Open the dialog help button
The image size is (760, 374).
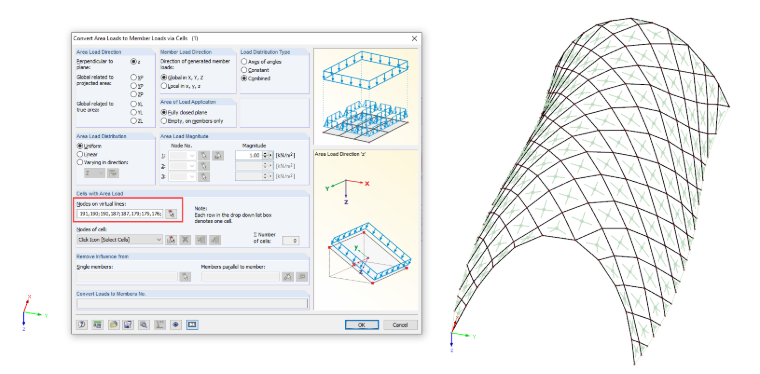[x=82, y=325]
